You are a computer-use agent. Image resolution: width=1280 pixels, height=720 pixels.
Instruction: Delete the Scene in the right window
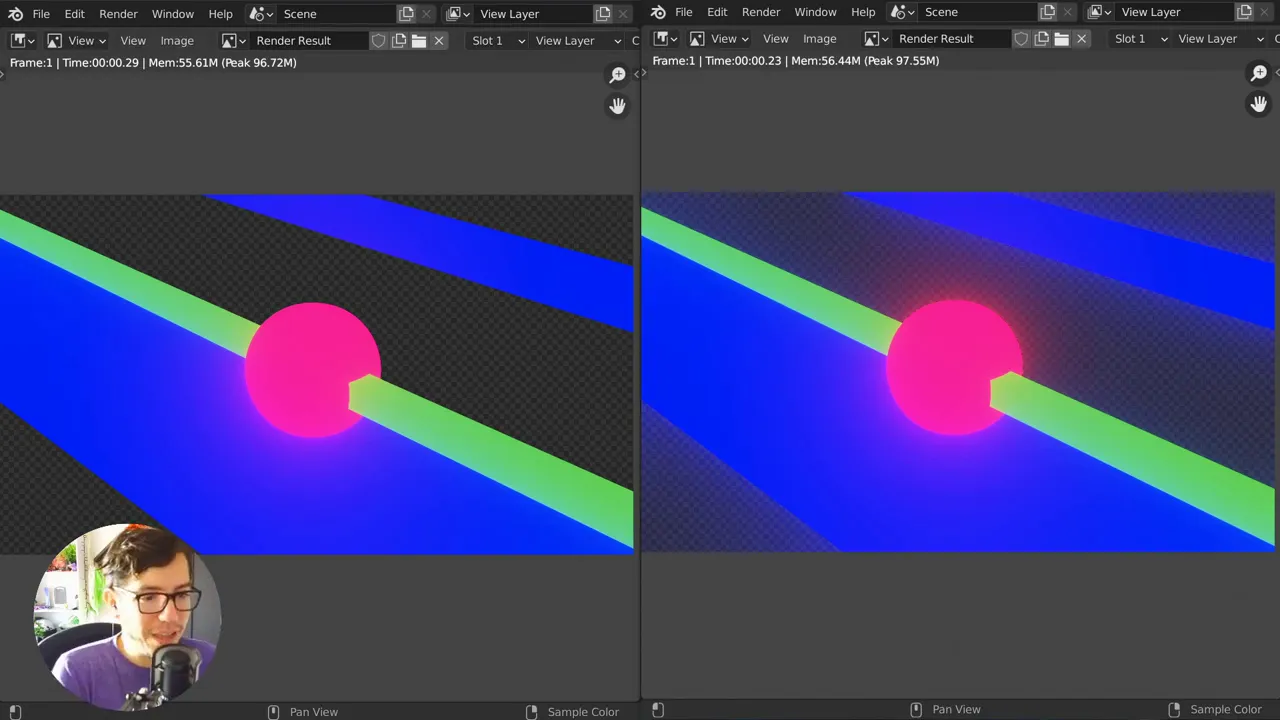click(1069, 12)
